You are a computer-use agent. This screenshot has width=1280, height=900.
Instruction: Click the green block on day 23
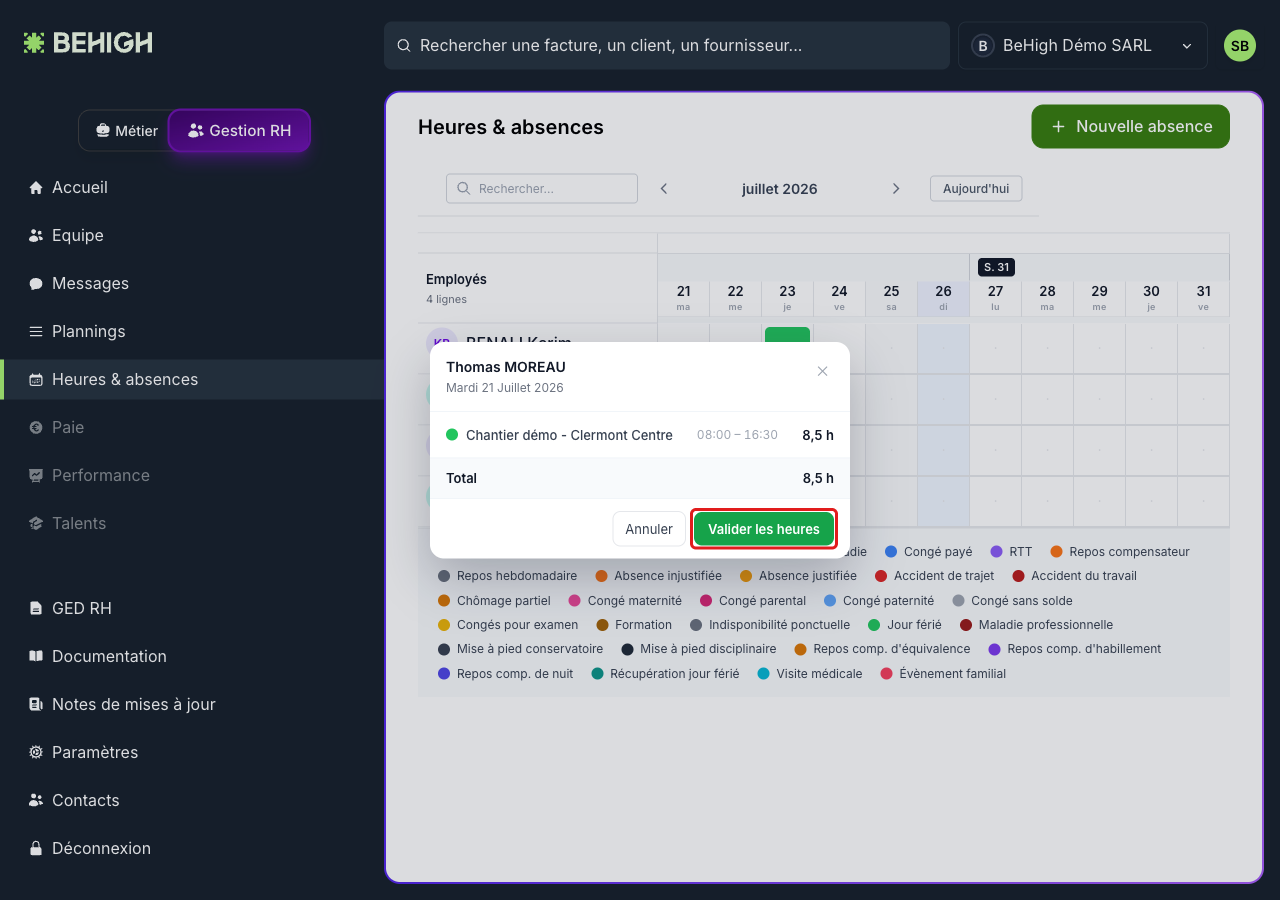click(x=787, y=335)
